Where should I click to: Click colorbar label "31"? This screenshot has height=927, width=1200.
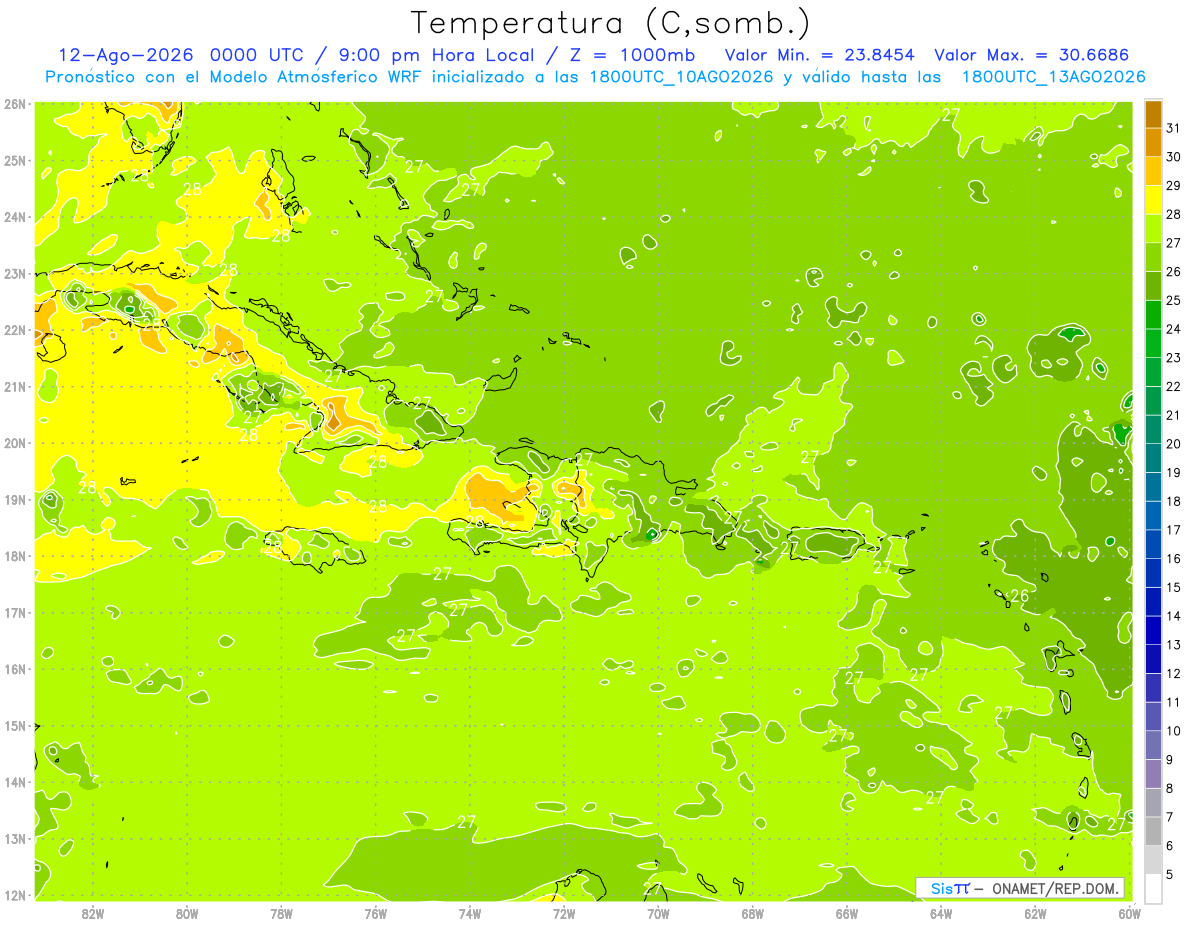[x=1174, y=127]
